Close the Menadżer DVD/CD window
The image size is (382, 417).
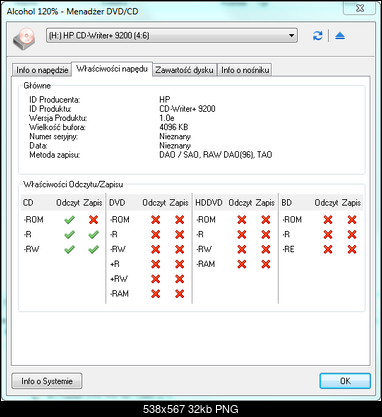point(360,8)
